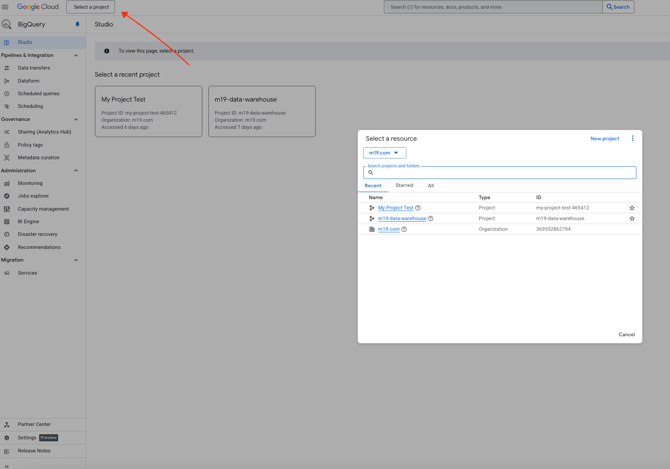Collapse the Migration section

(76, 260)
